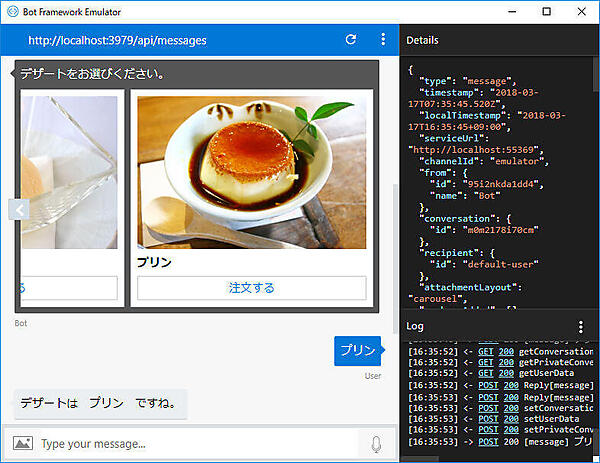Click the Bot Framework Emulator app icon

tap(13, 11)
